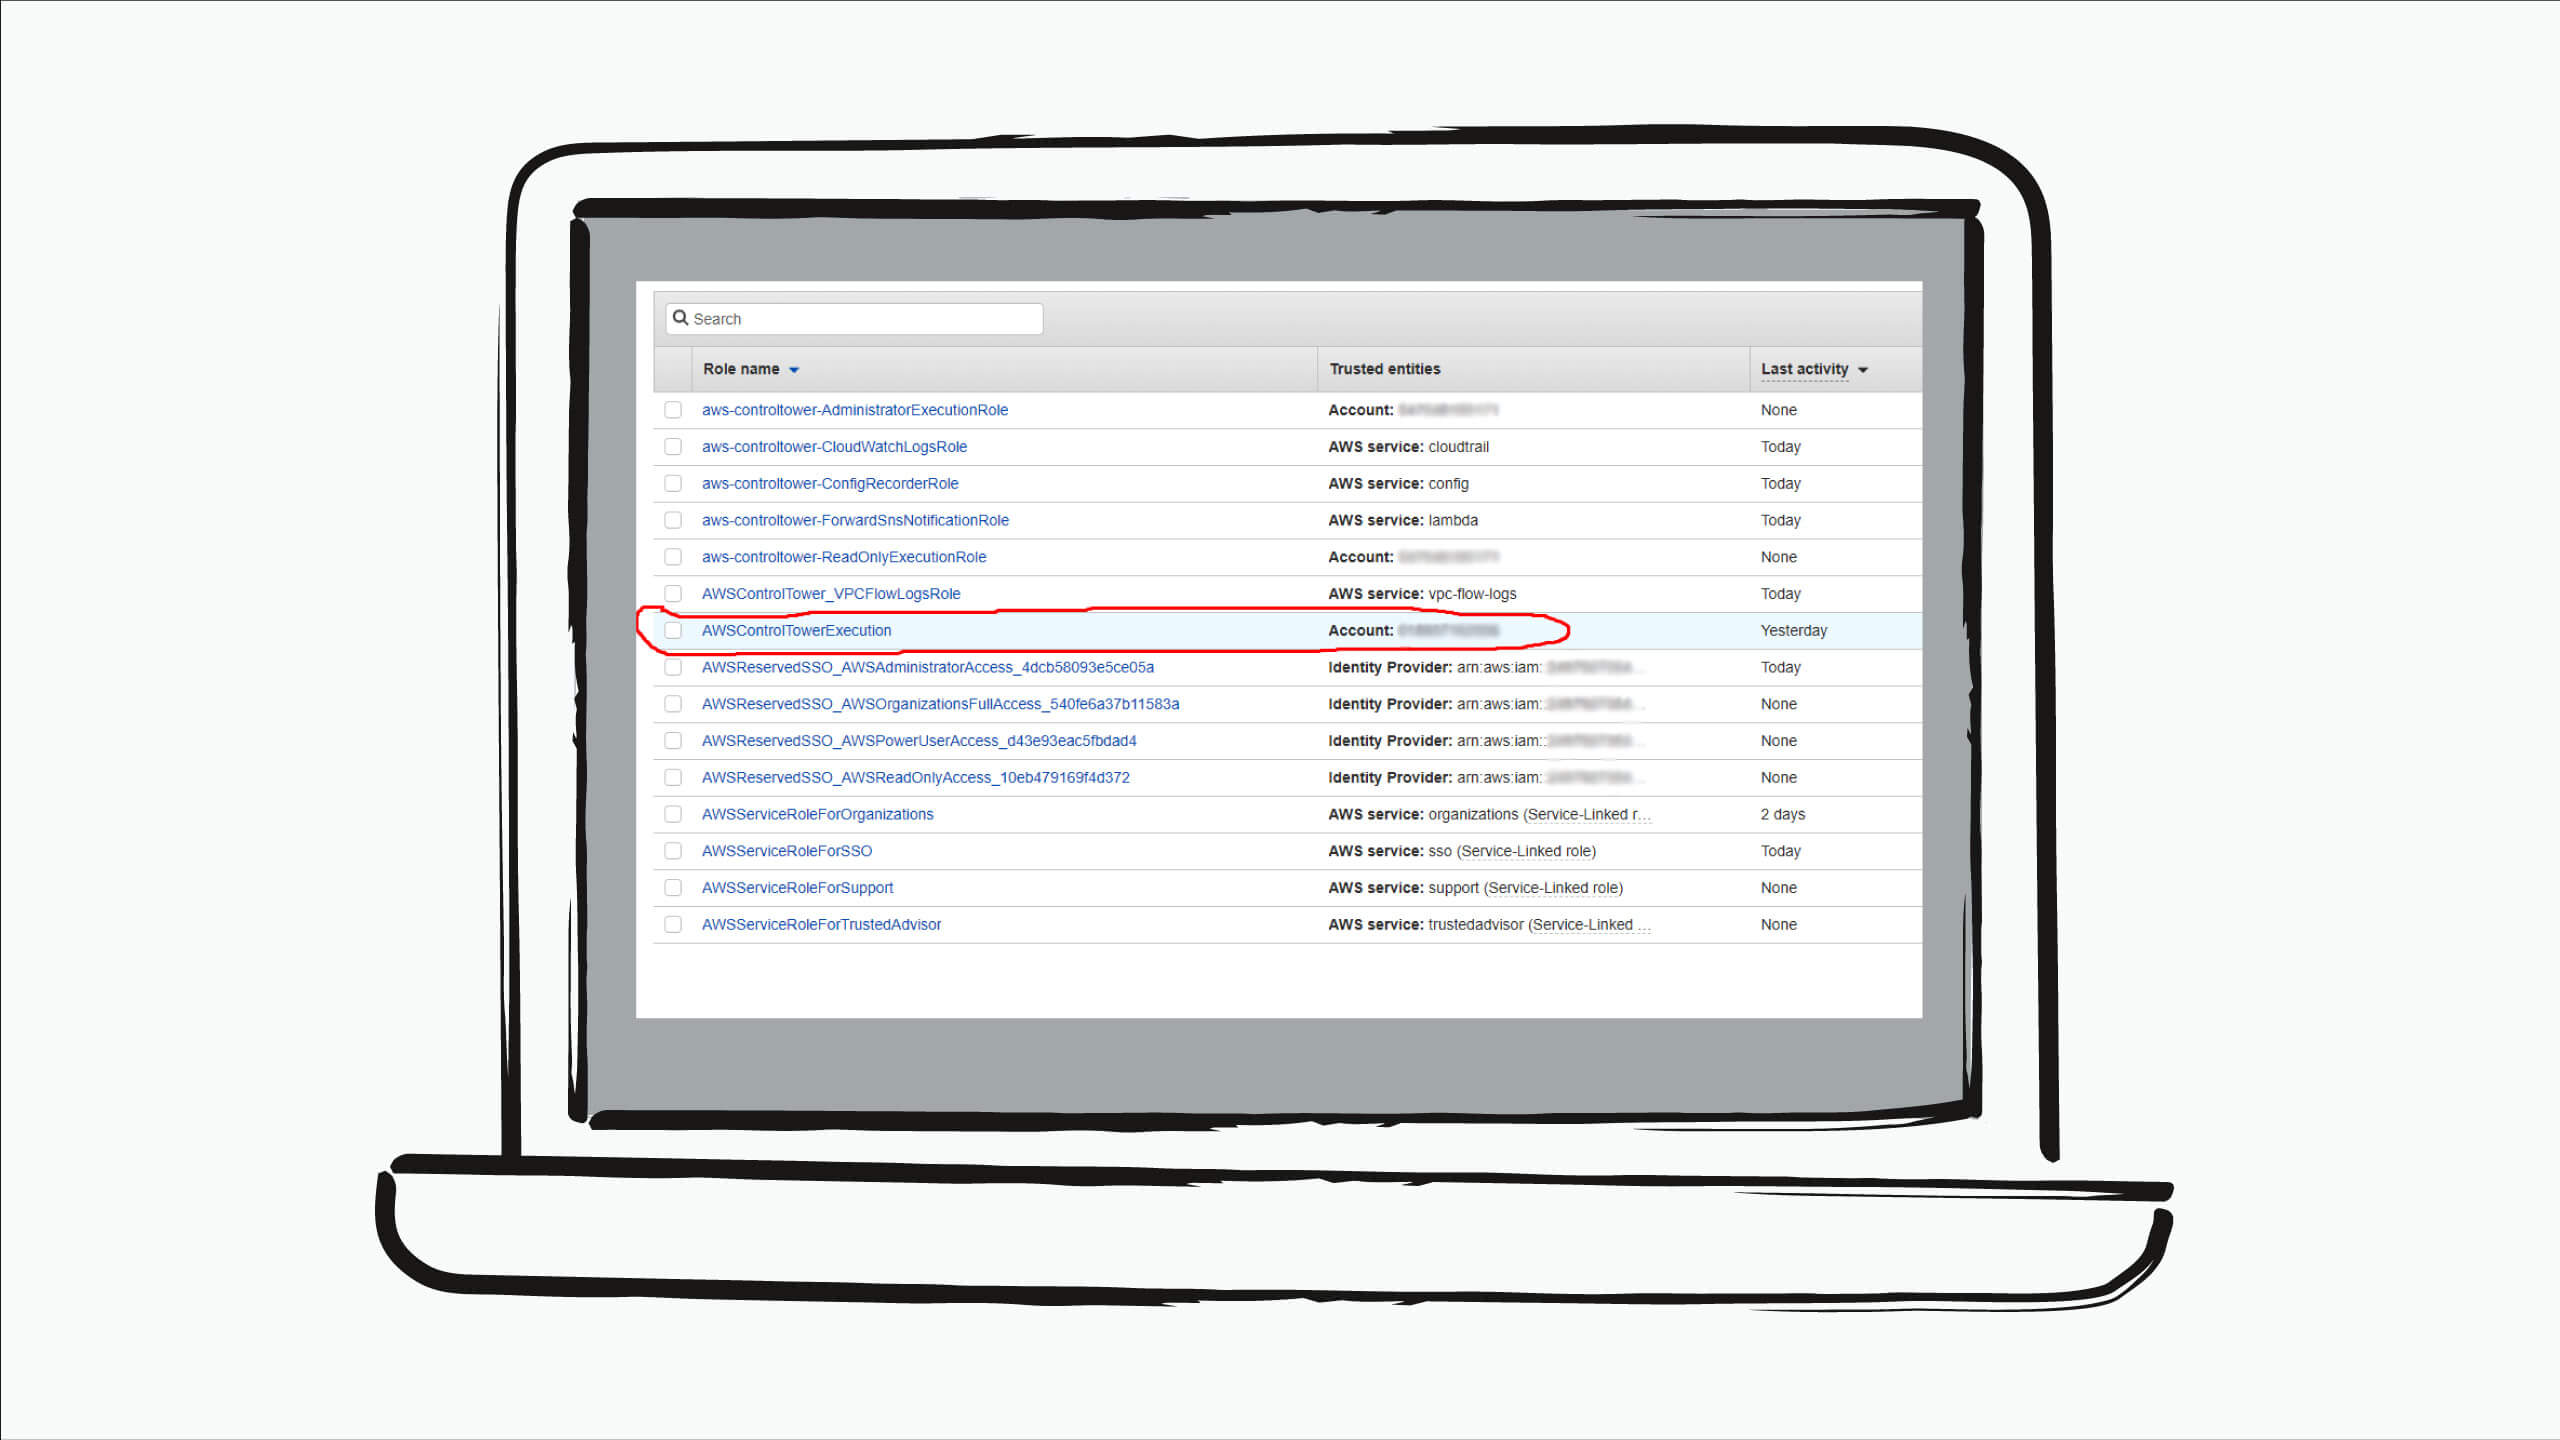Open the AWSServiceRoleForSSO role
The height and width of the screenshot is (1440, 2560).
point(786,850)
